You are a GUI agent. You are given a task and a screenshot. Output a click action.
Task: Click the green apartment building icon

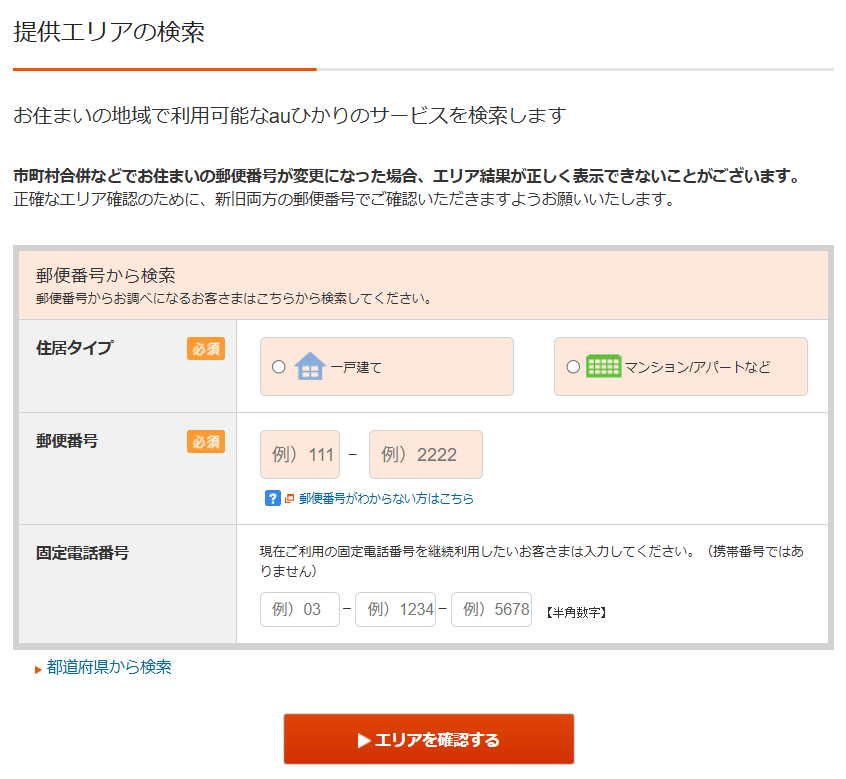pos(604,366)
